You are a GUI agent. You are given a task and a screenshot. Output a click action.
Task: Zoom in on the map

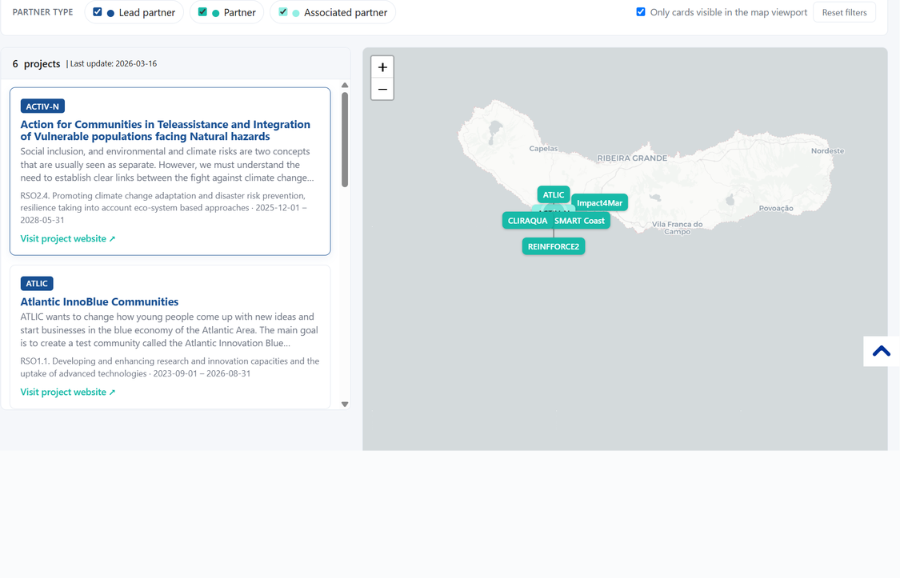(x=382, y=67)
